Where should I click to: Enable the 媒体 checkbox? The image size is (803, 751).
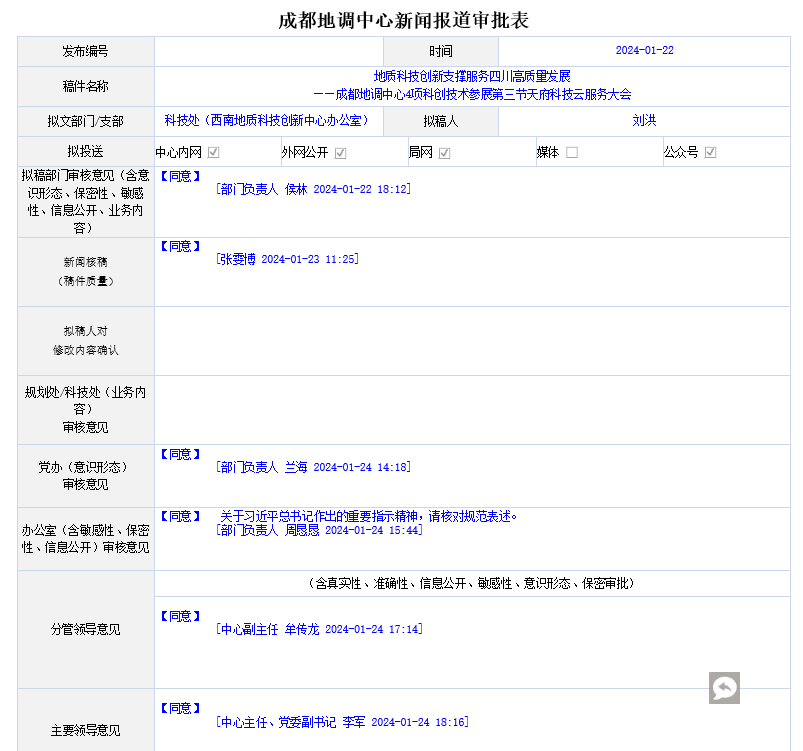pos(572,153)
